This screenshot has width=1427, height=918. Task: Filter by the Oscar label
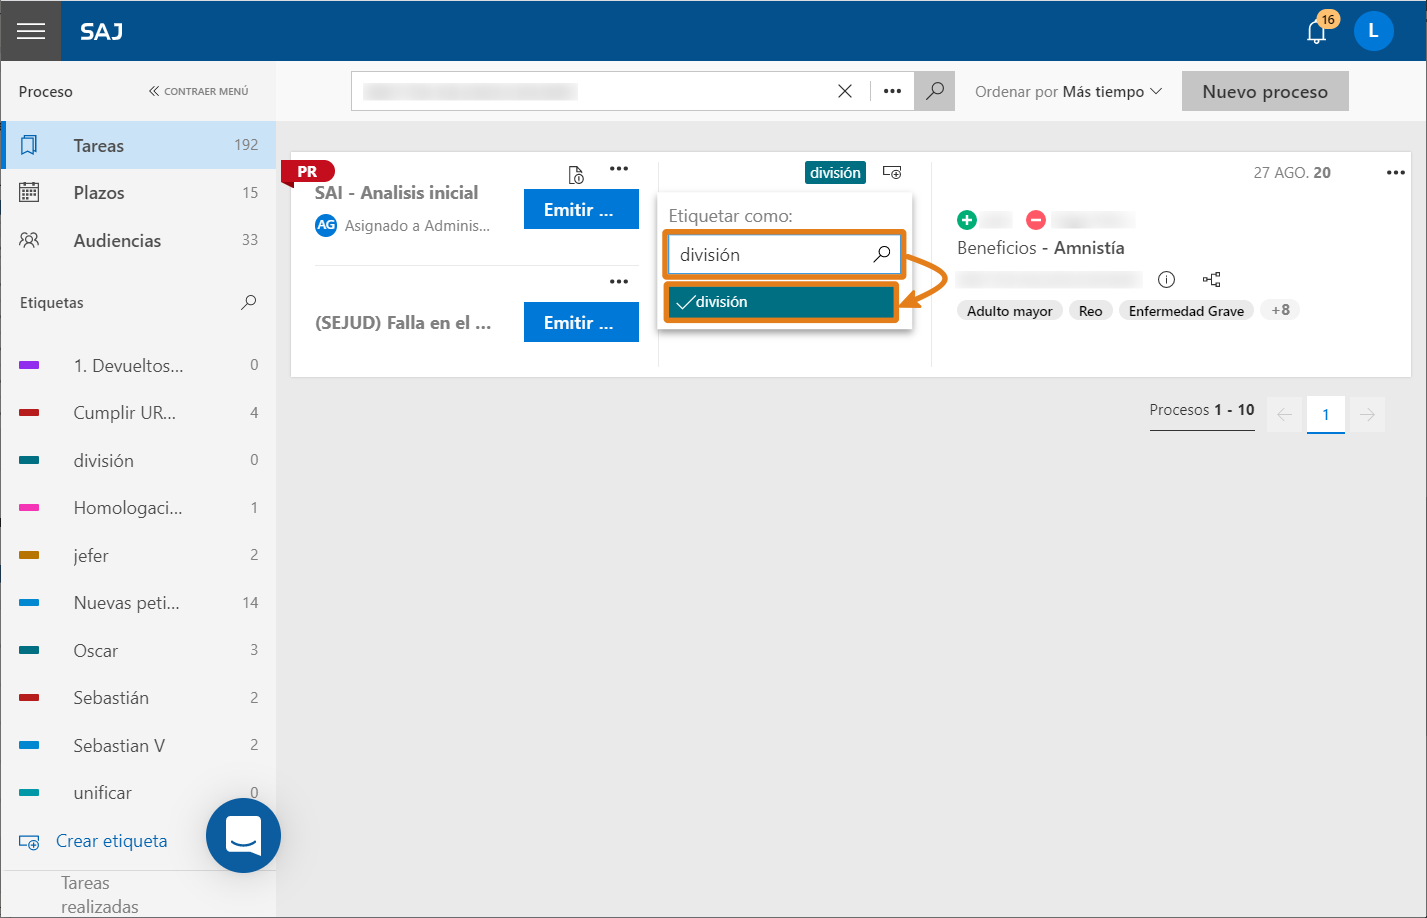pyautogui.click(x=138, y=650)
